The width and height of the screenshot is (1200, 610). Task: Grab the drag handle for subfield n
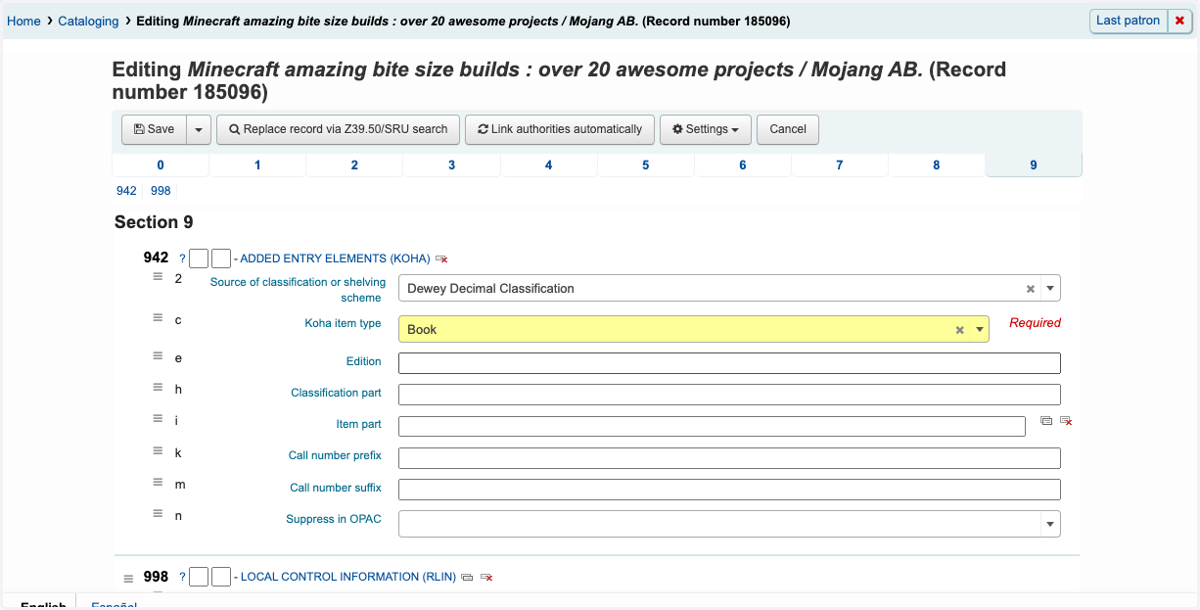click(x=158, y=514)
